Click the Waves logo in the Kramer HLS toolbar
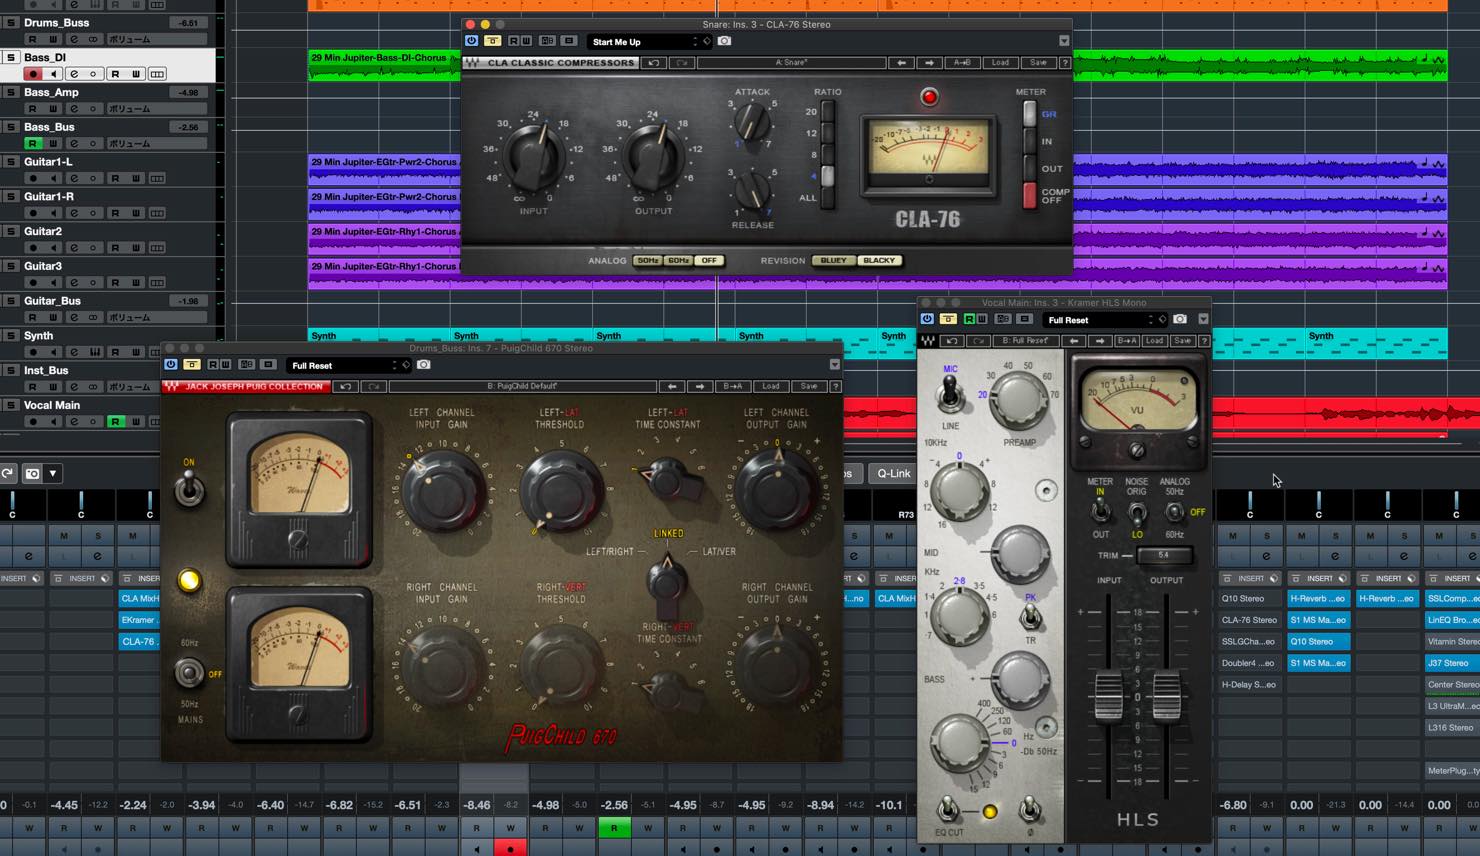Viewport: 1480px width, 856px height. (928, 341)
